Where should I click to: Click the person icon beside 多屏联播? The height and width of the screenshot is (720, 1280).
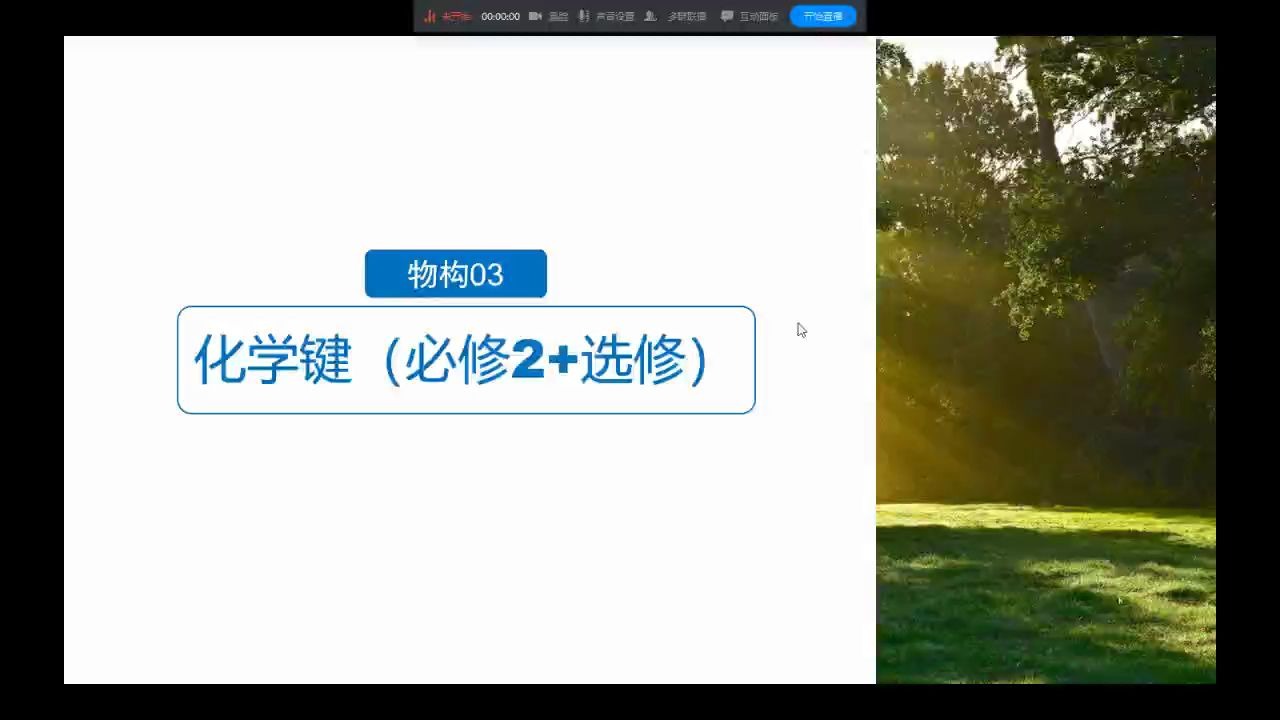(x=649, y=15)
